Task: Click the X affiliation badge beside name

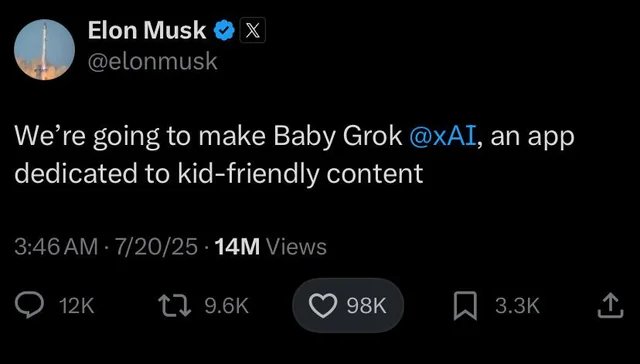Action: [252, 31]
